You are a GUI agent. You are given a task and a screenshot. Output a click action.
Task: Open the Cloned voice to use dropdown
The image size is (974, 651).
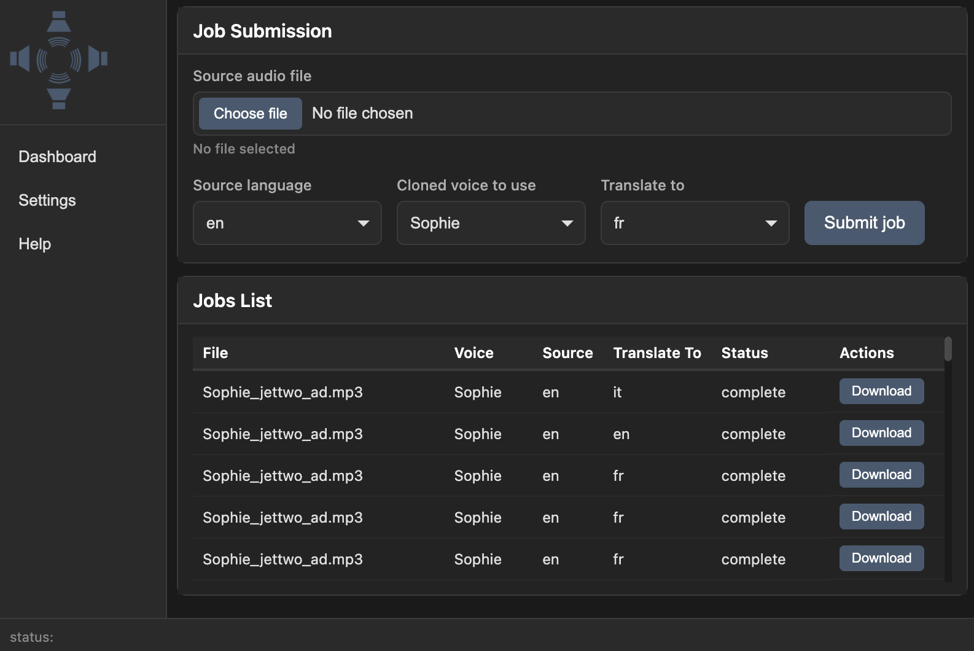pyautogui.click(x=490, y=222)
